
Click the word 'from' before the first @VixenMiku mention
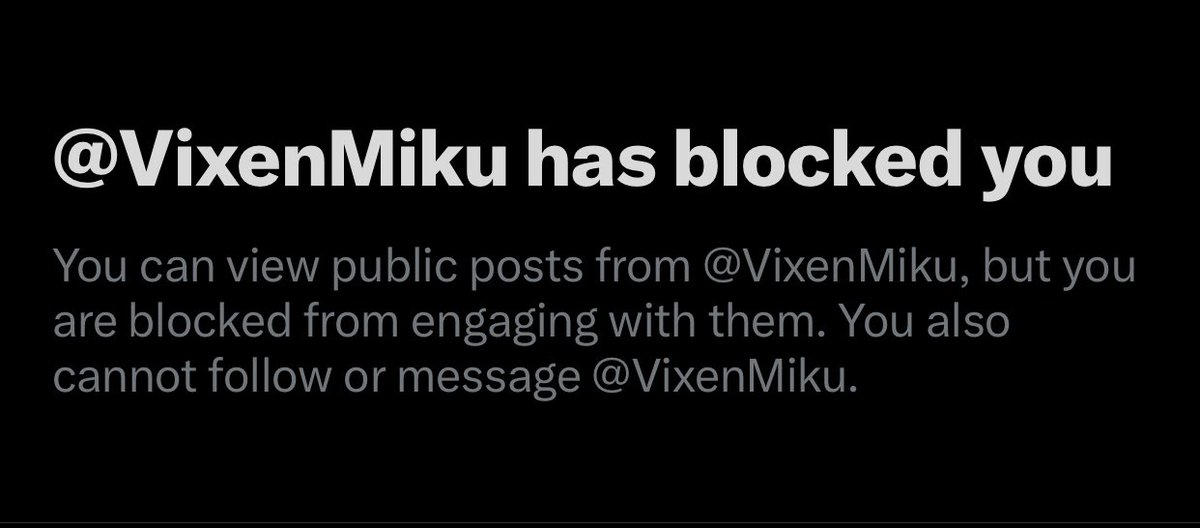click(x=634, y=268)
